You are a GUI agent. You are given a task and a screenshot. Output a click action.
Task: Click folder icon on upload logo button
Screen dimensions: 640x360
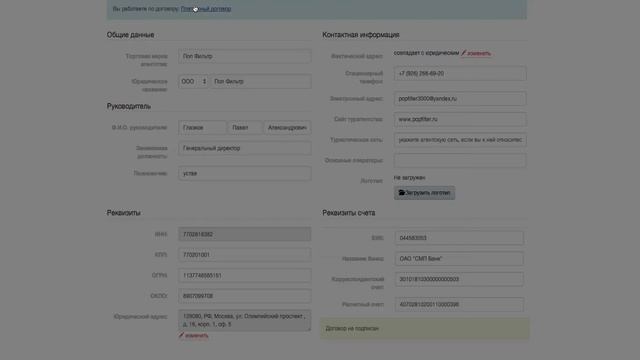(402, 193)
